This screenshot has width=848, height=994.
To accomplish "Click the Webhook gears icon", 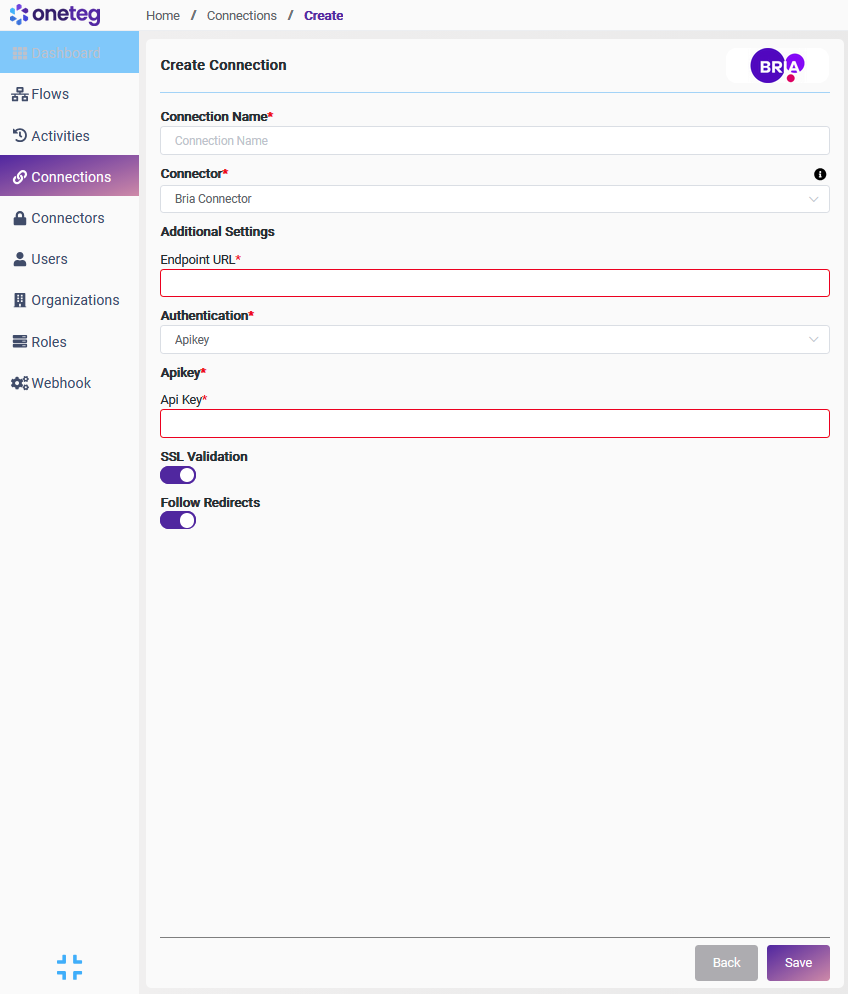I will coord(19,383).
